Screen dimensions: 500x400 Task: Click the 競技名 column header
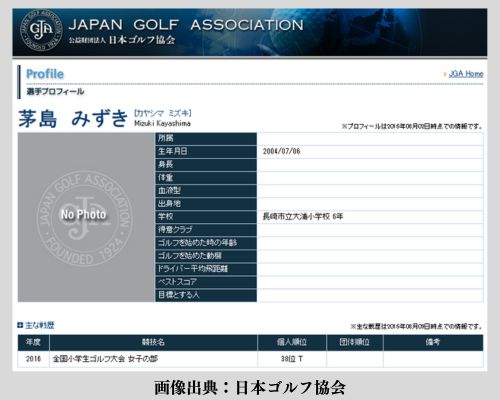pyautogui.click(x=153, y=342)
